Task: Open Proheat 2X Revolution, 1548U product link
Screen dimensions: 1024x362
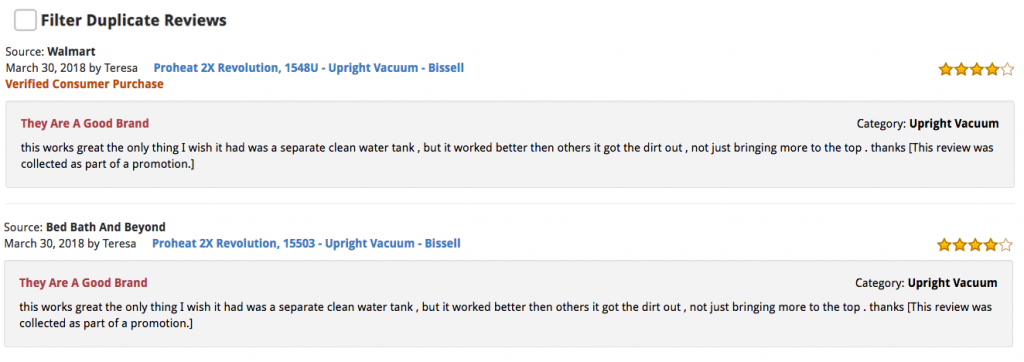Action: point(309,68)
